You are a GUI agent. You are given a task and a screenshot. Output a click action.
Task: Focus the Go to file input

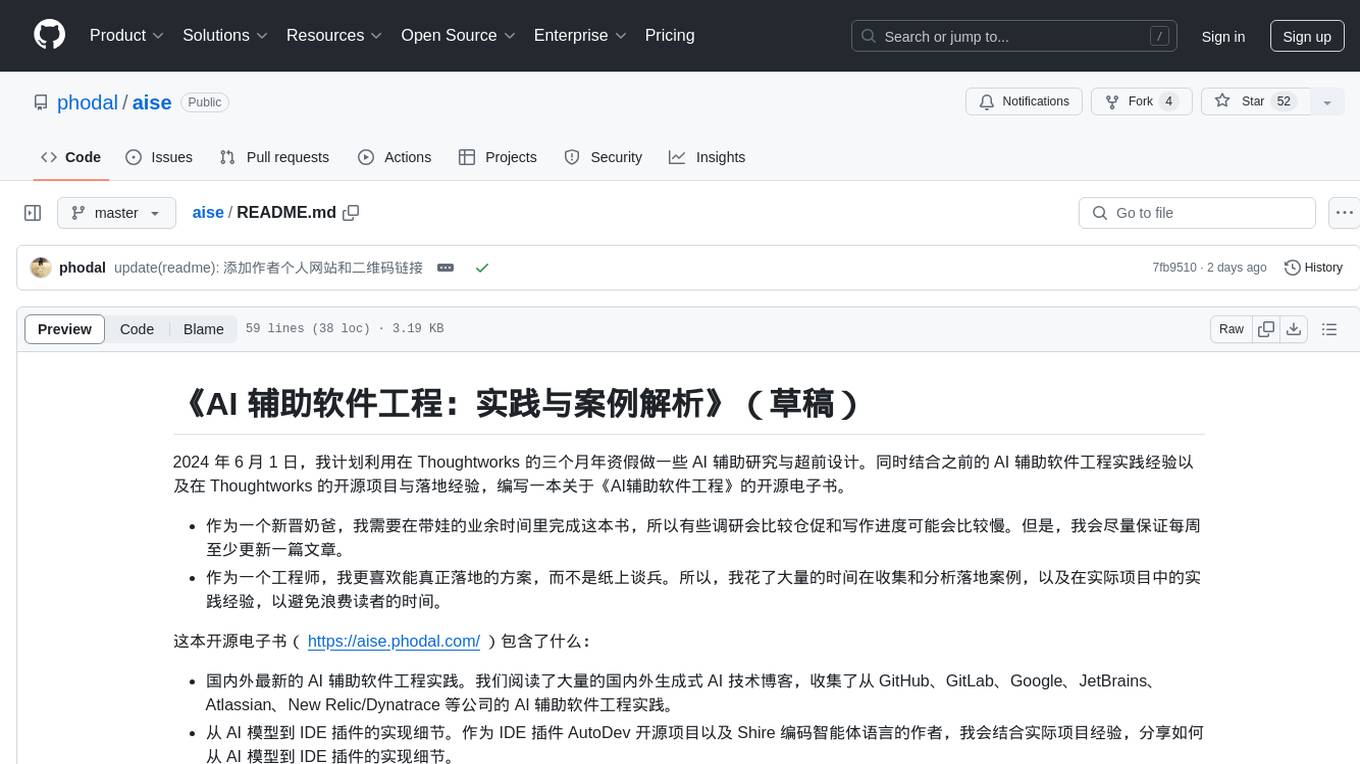(1197, 213)
